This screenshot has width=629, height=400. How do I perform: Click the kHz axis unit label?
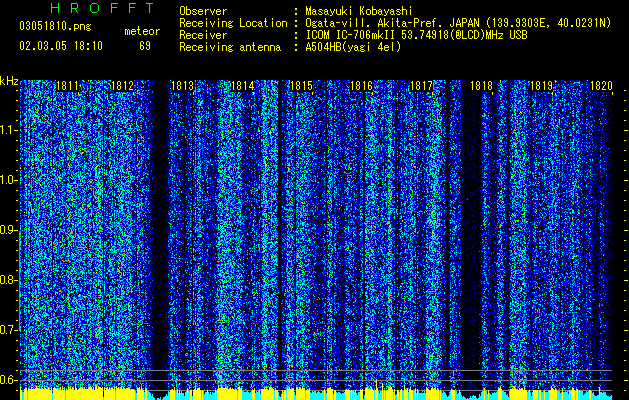[9, 81]
